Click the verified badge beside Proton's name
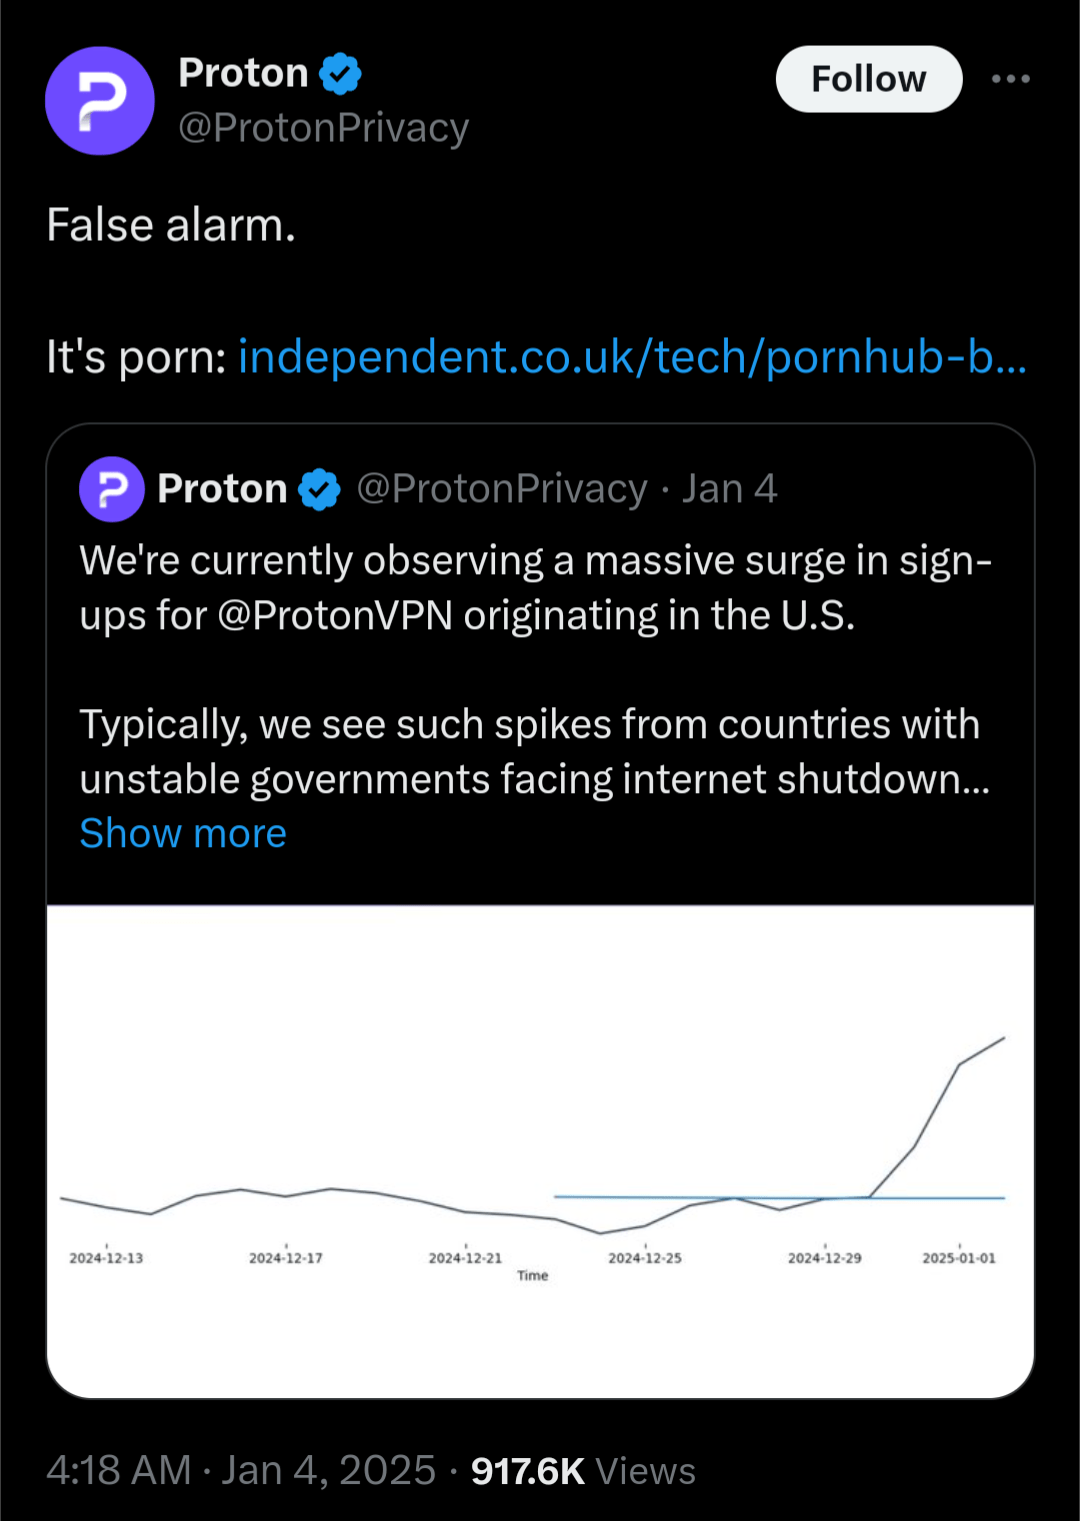This screenshot has width=1080, height=1521. pos(340,74)
